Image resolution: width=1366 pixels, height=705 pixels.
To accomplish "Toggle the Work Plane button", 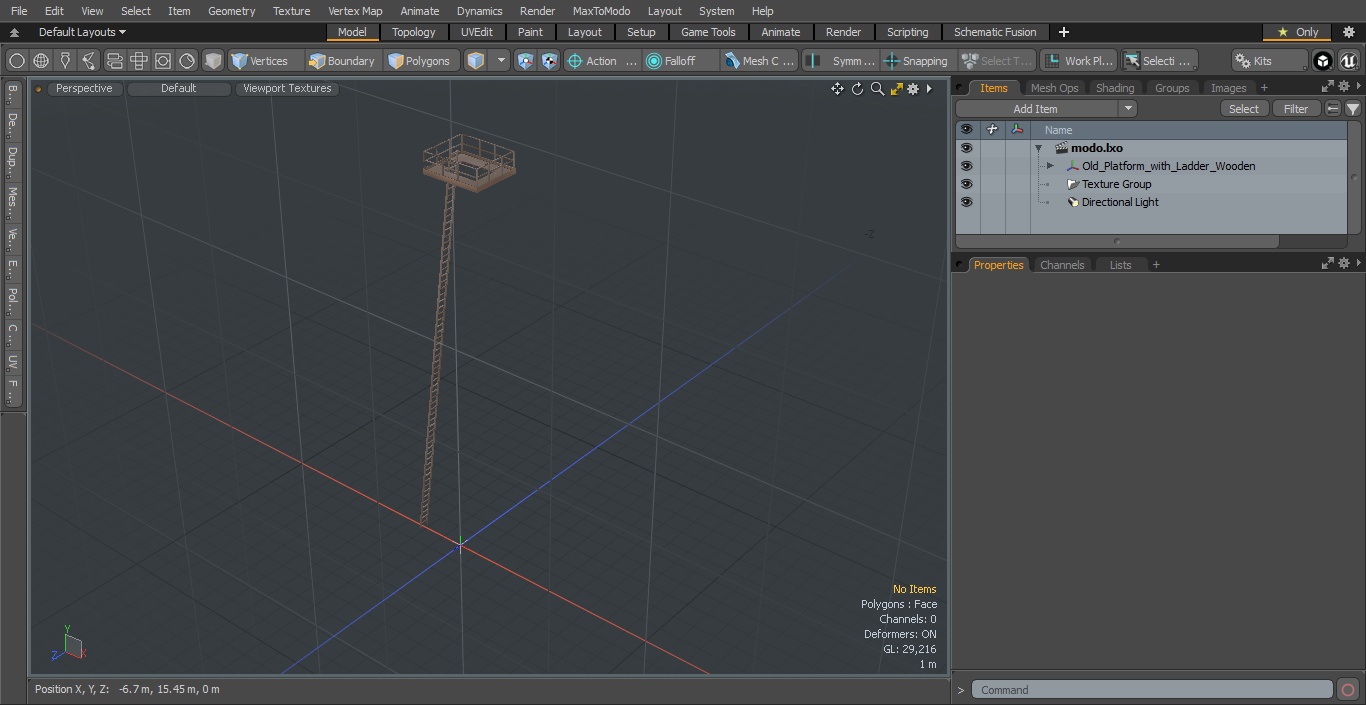I will pos(1078,61).
